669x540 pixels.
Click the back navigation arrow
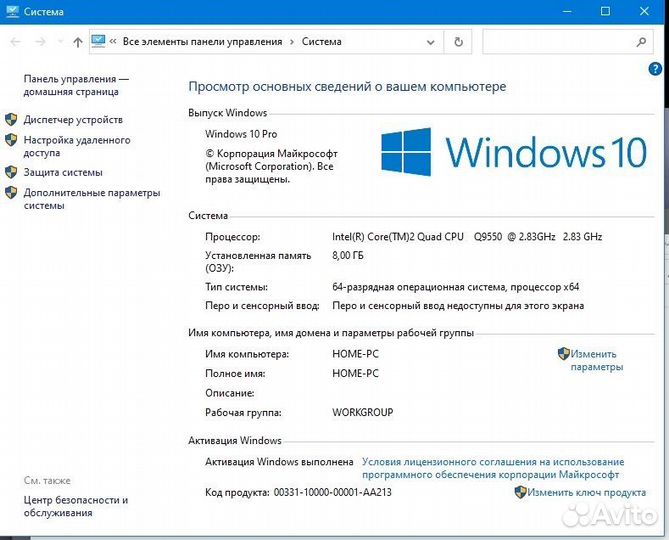click(15, 42)
